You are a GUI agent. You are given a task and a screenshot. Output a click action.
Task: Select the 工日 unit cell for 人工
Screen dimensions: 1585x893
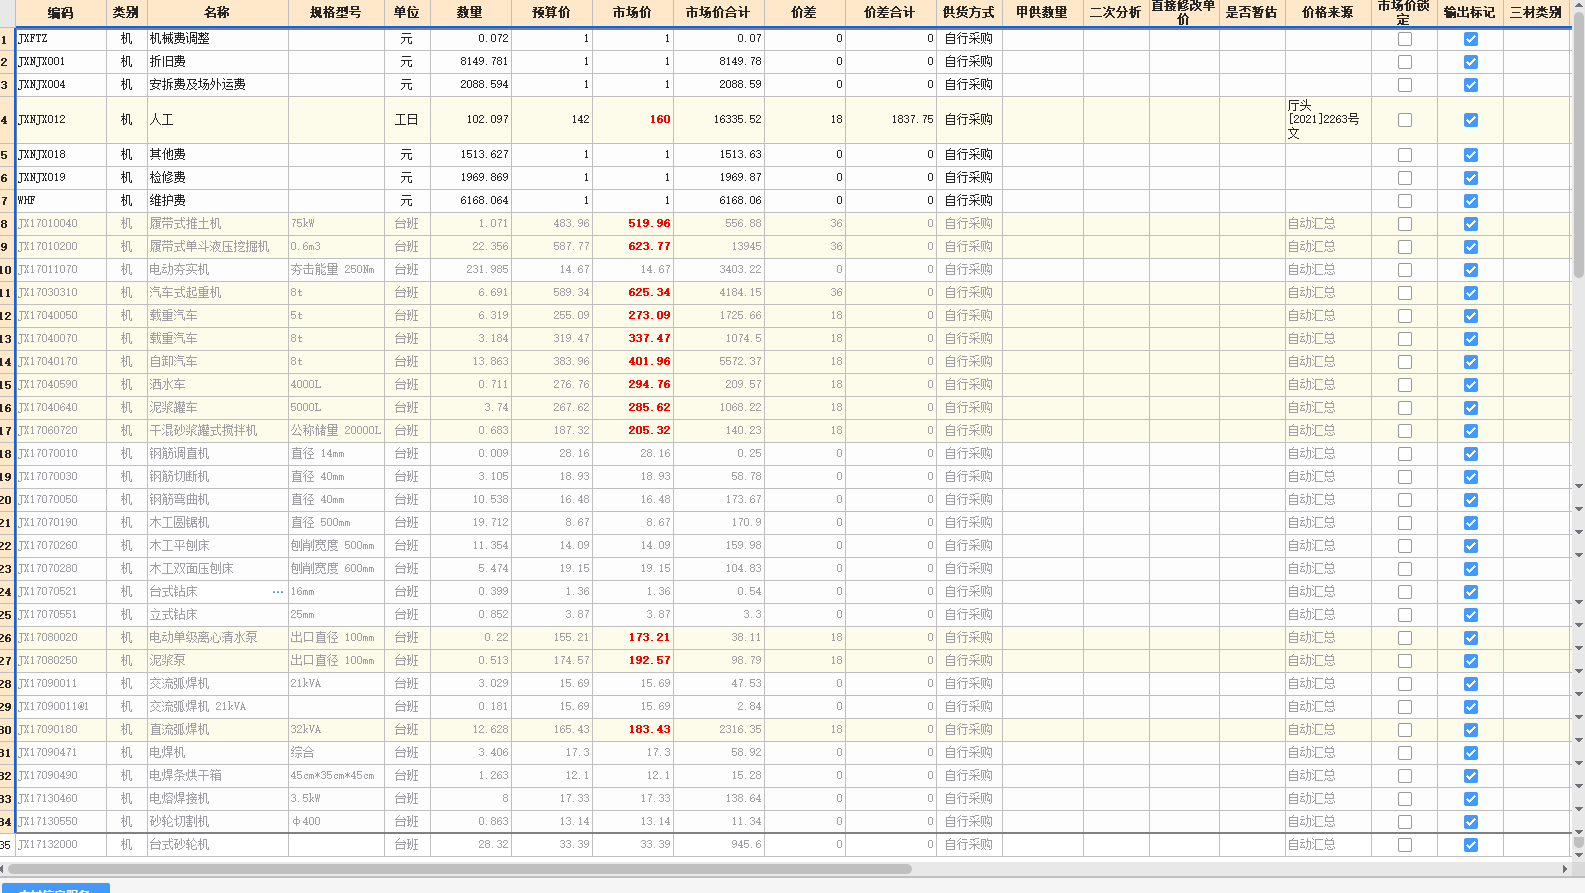point(407,120)
